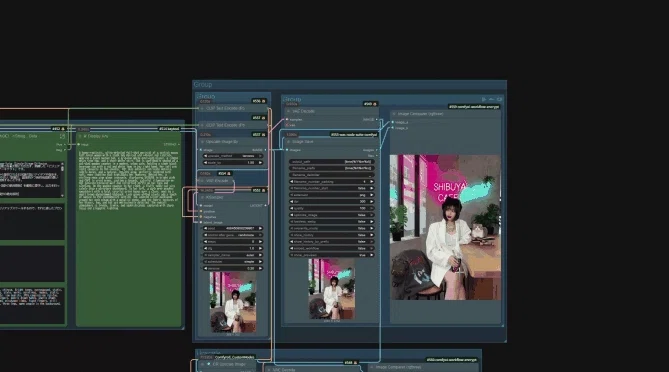This screenshot has width=669, height=372.
Task: Toggle the optimize_image option in Image Save
Action: [332, 215]
